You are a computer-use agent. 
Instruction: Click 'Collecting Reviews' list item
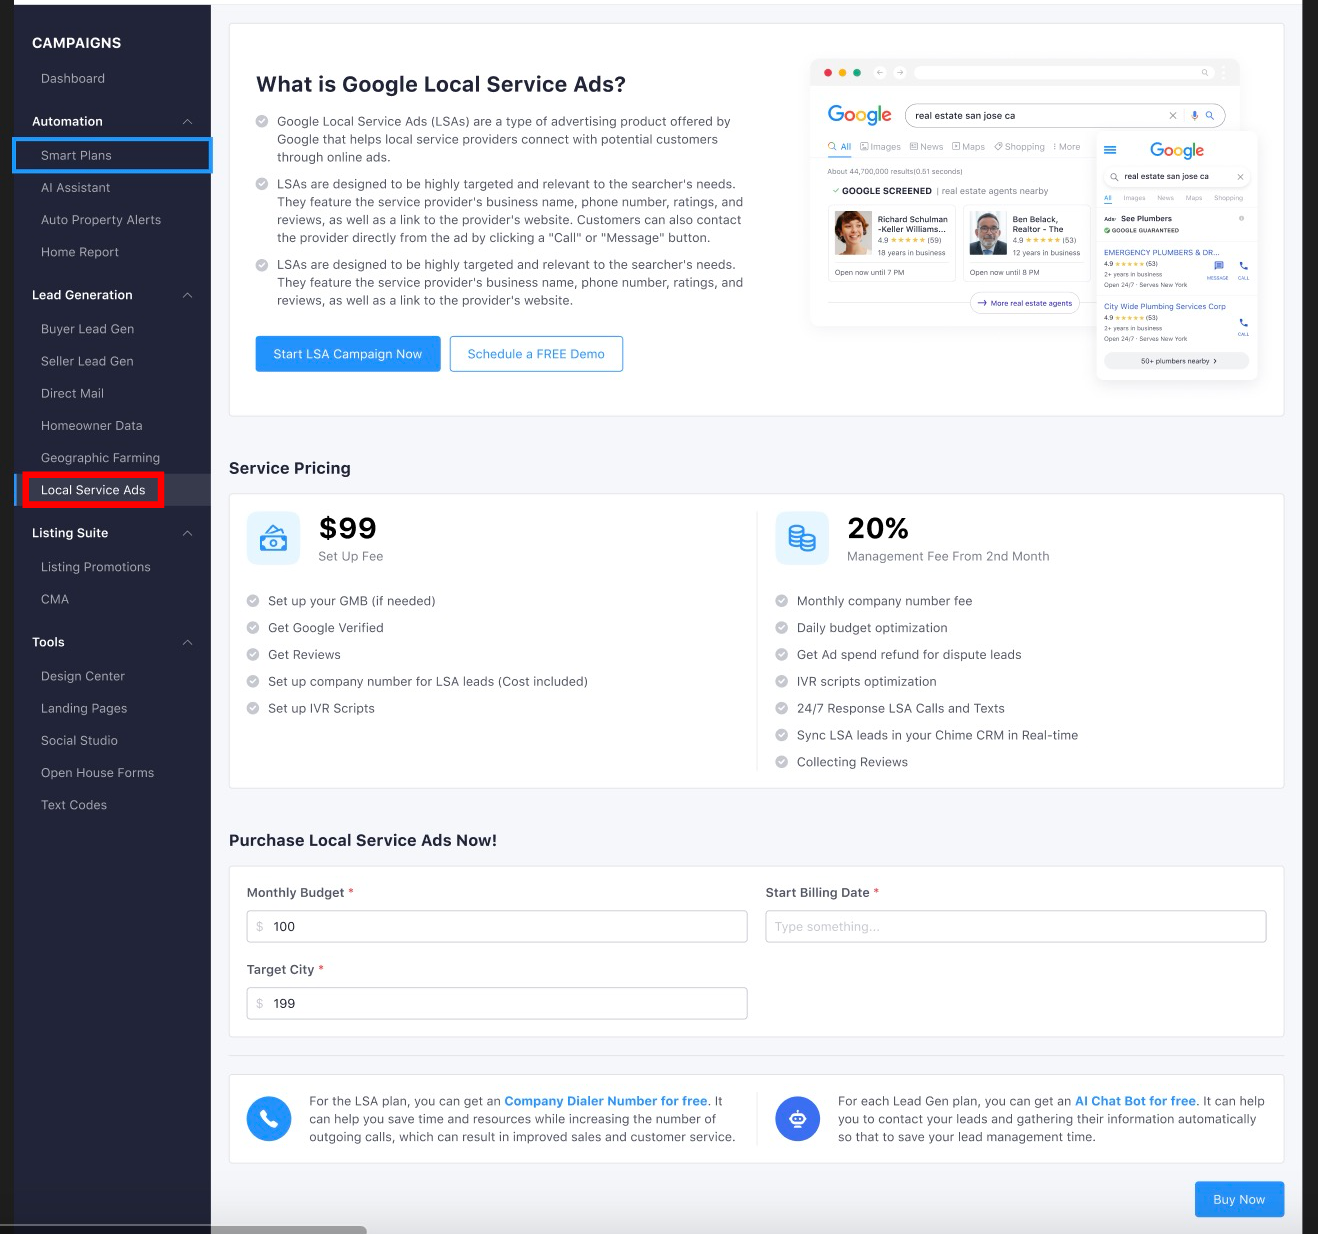click(x=852, y=762)
